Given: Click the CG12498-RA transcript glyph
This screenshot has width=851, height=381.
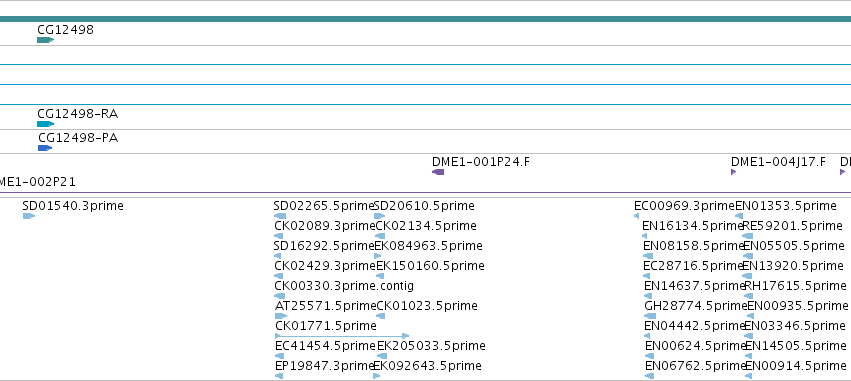Looking at the screenshot, I should [46, 124].
